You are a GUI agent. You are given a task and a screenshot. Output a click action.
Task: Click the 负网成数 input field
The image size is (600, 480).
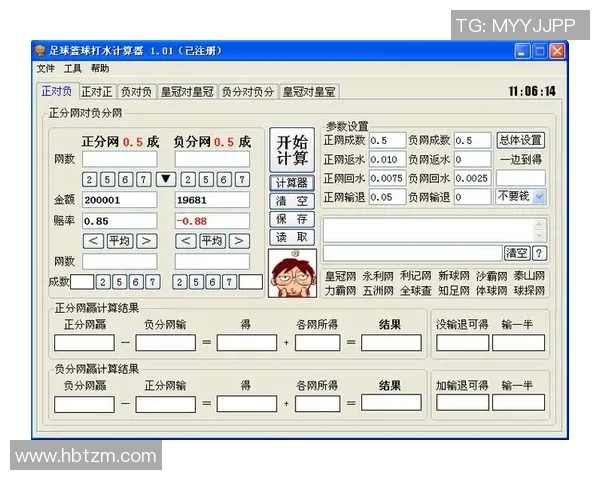point(473,140)
